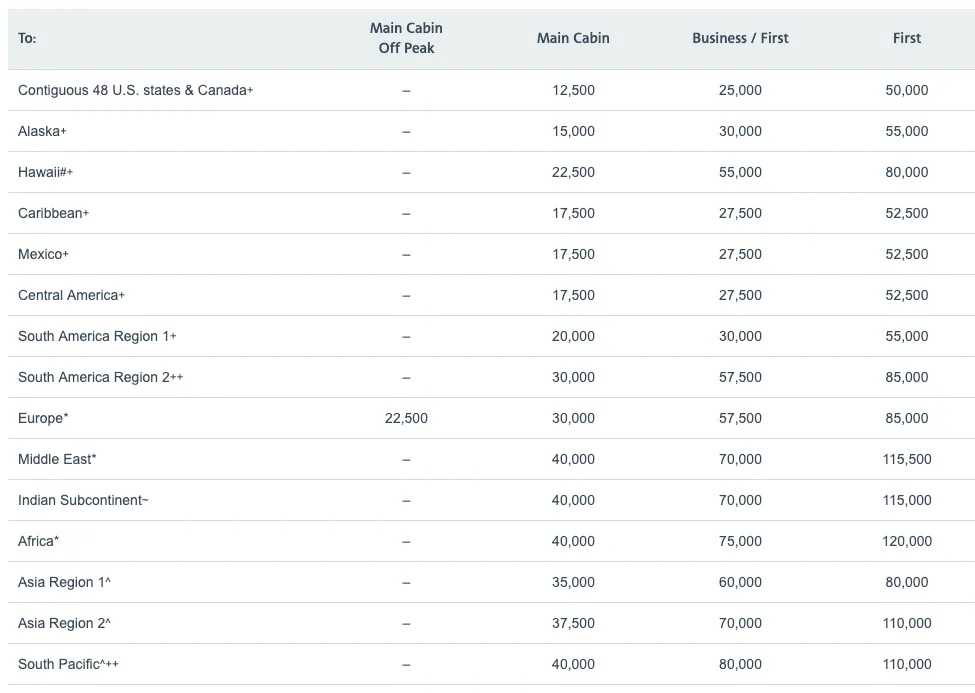Click the Asia Region 1 row label
The height and width of the screenshot is (693, 975).
(x=64, y=582)
